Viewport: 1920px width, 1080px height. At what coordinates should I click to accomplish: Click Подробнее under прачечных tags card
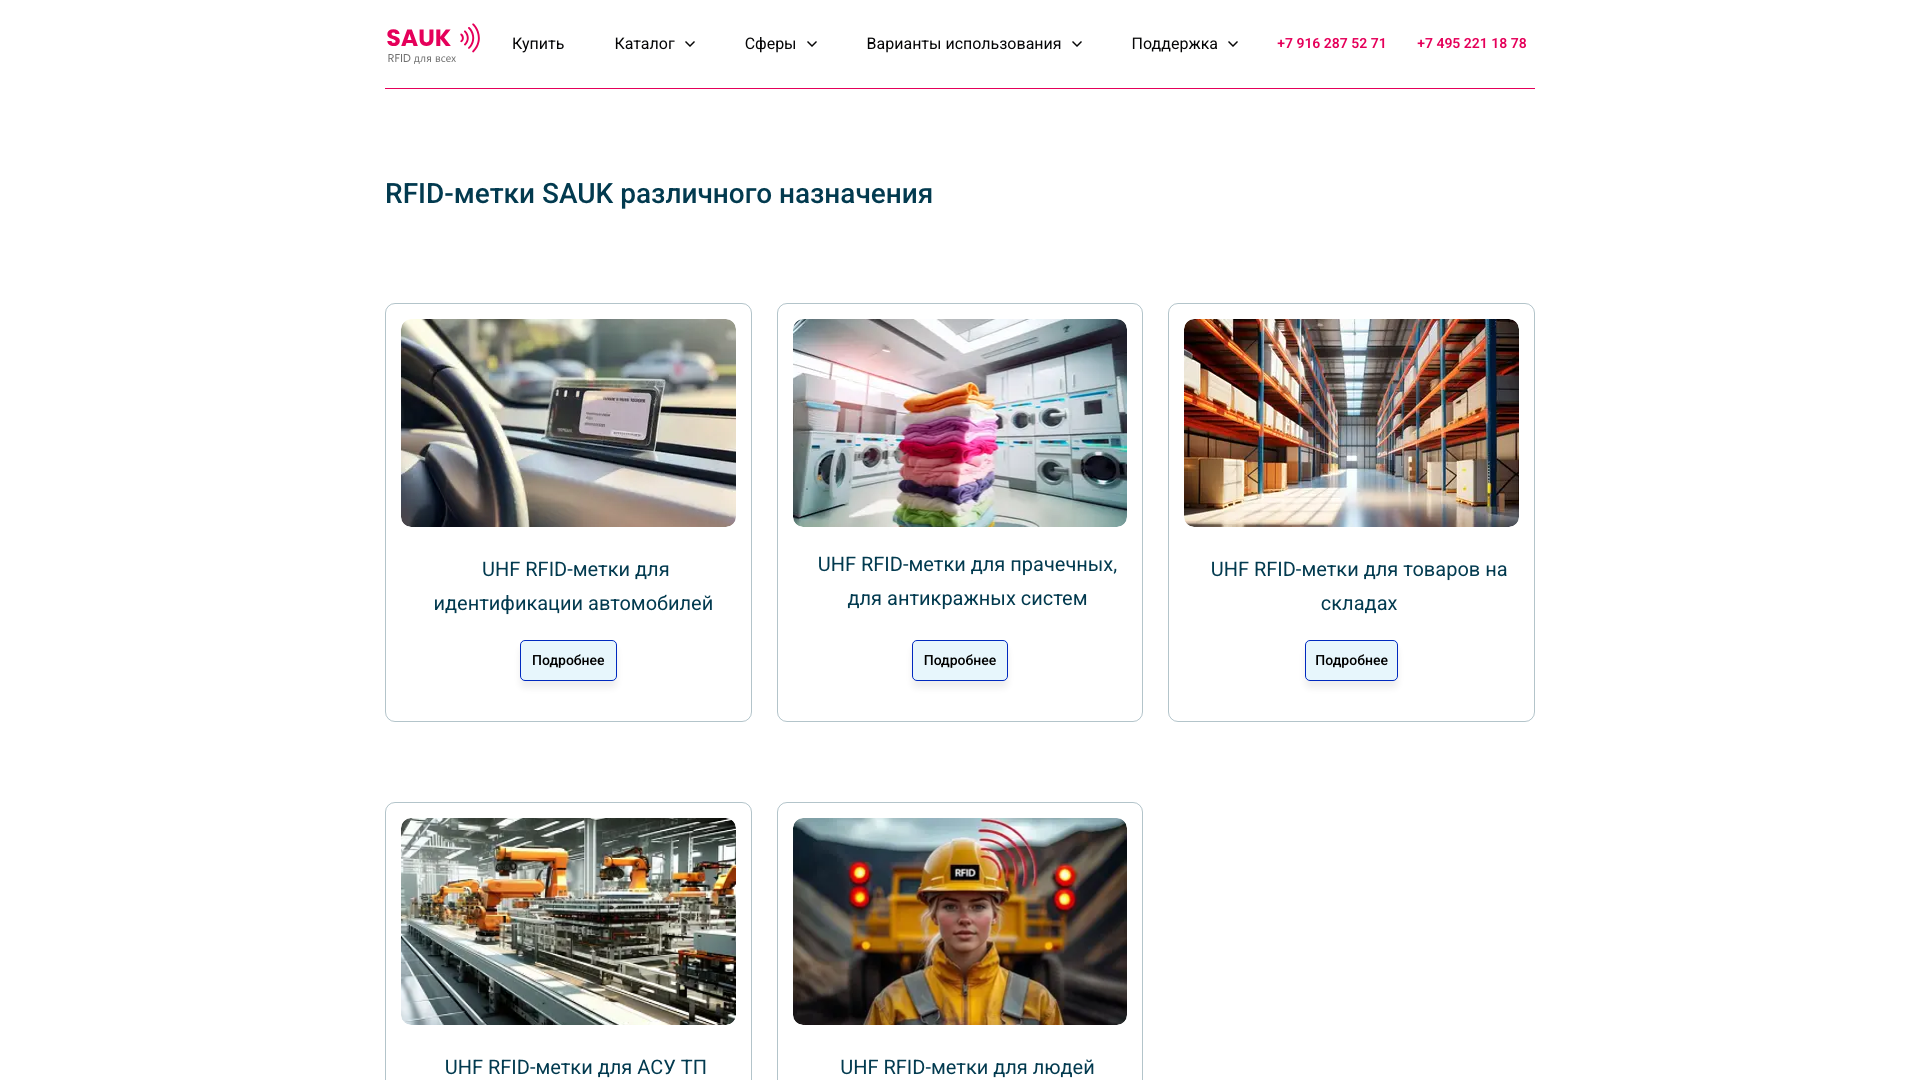pos(960,660)
